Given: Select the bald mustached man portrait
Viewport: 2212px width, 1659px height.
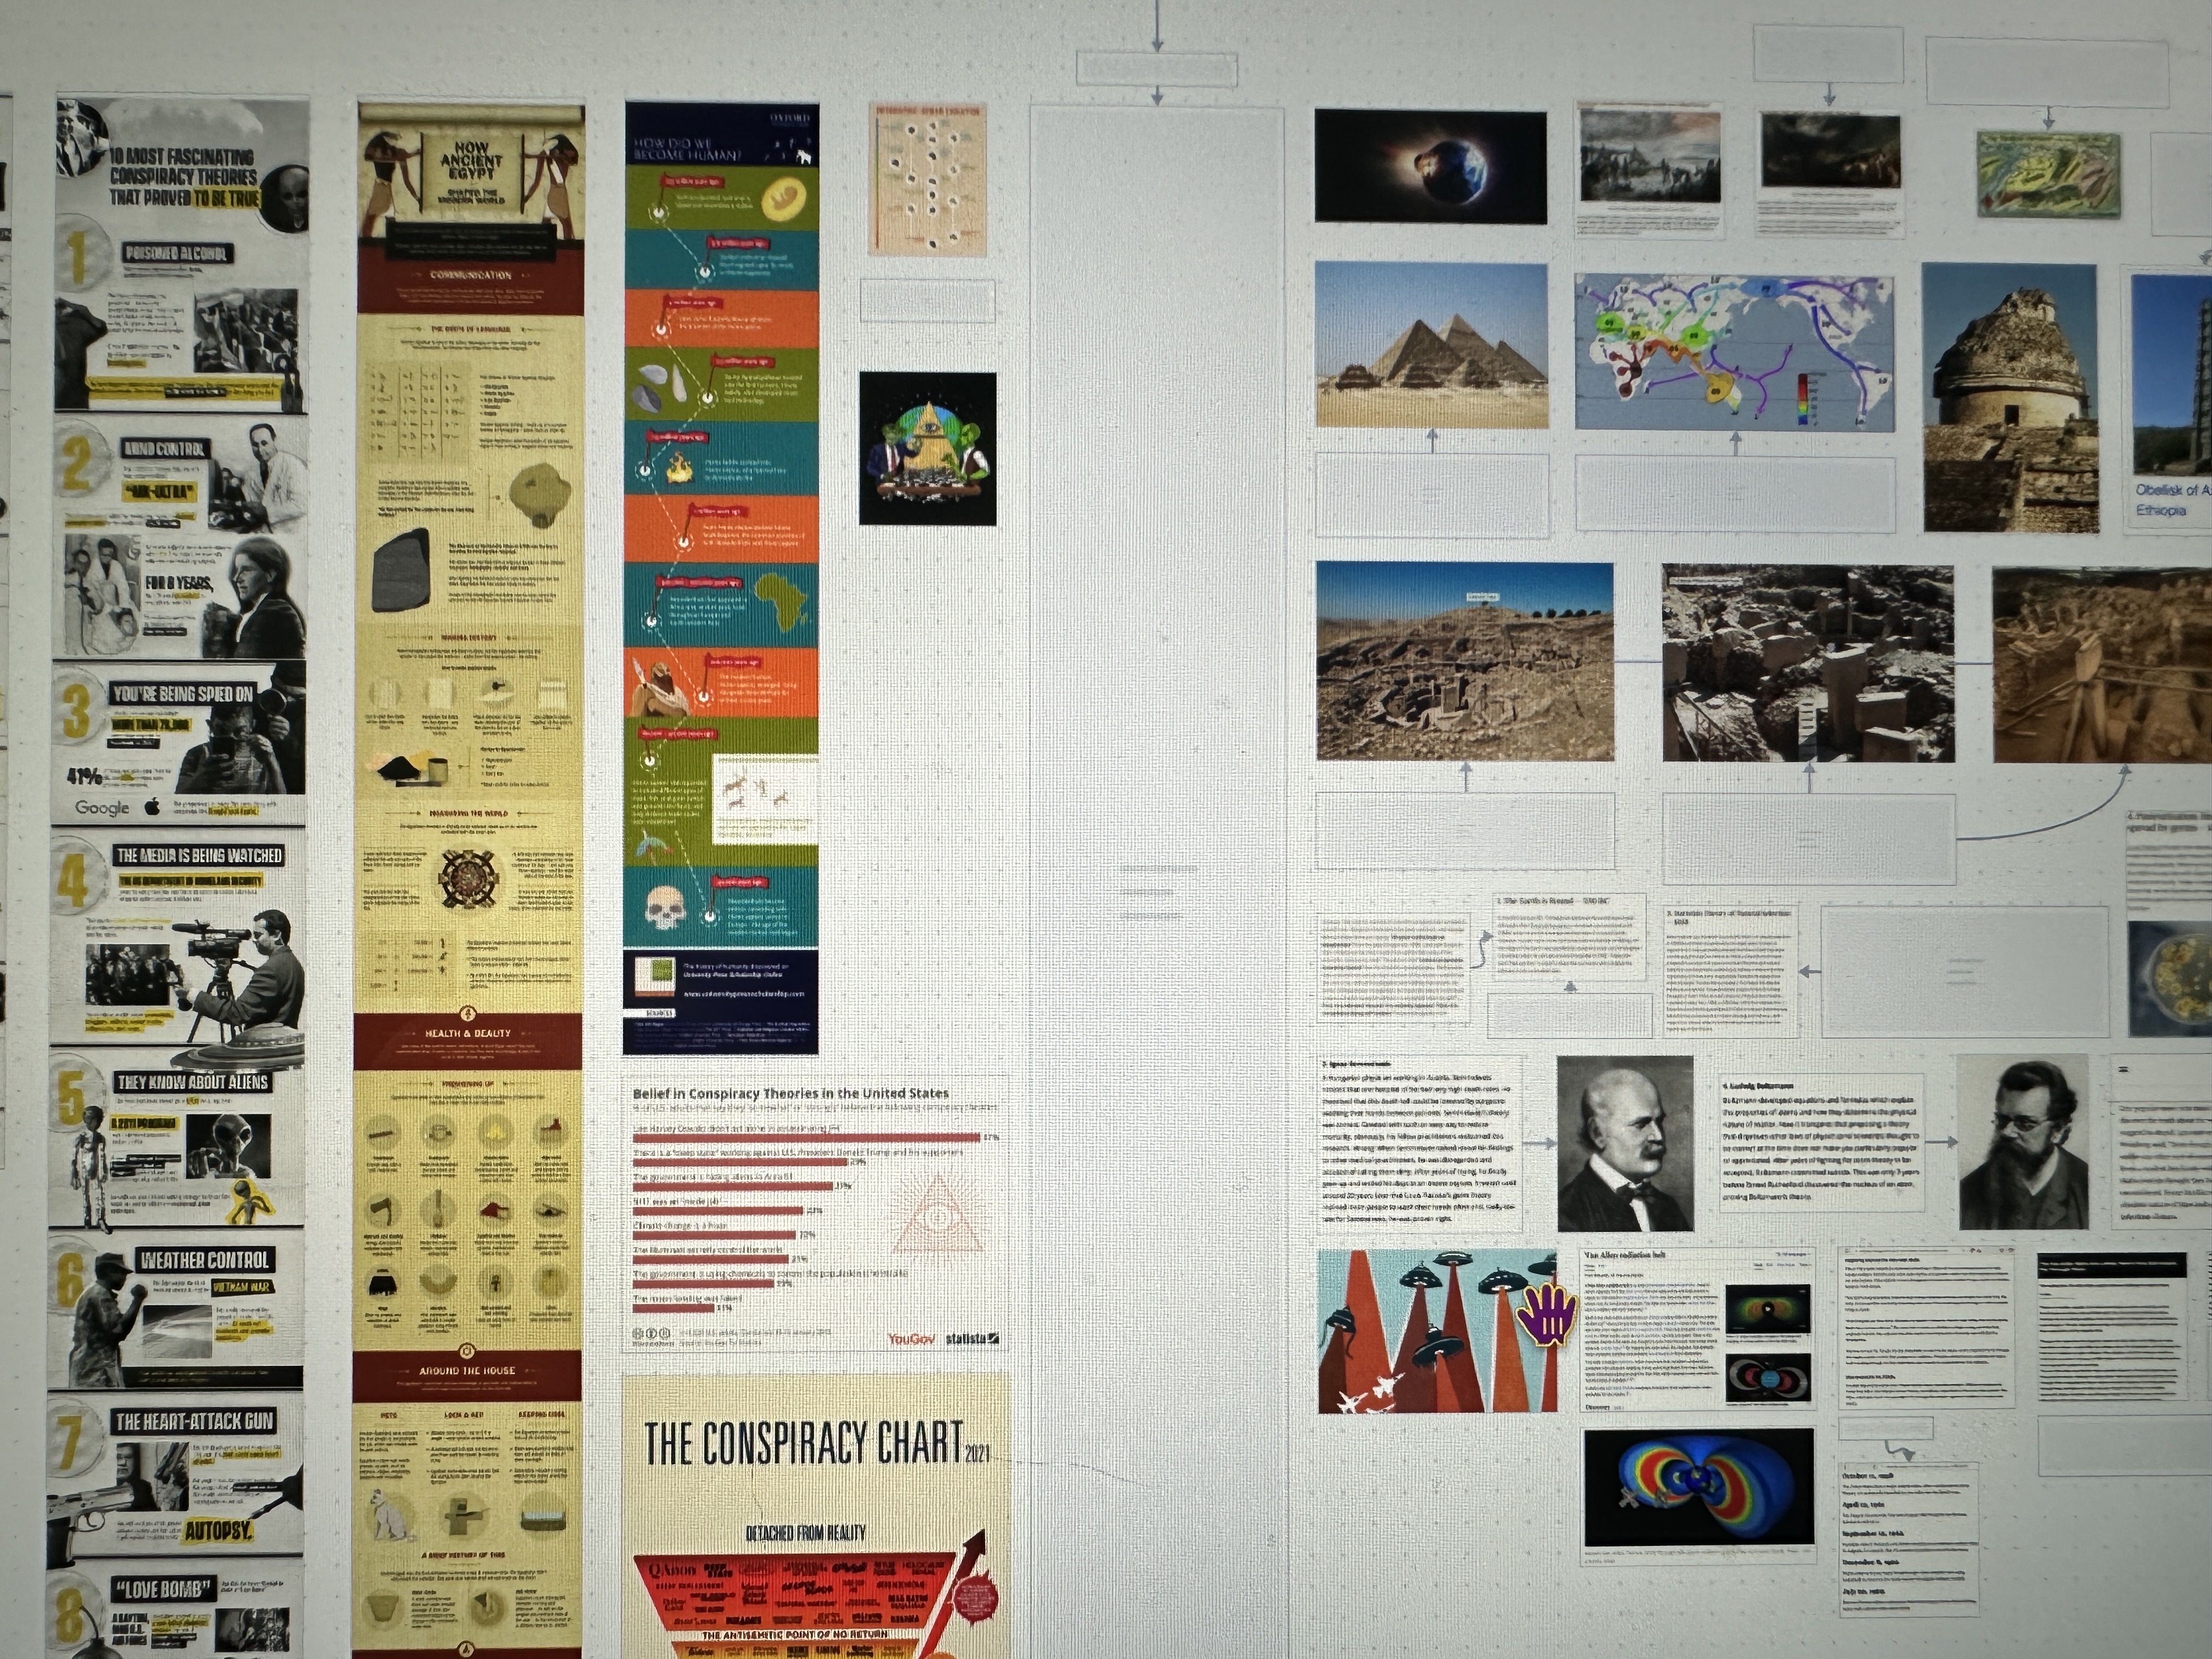Looking at the screenshot, I should pyautogui.click(x=1626, y=1143).
